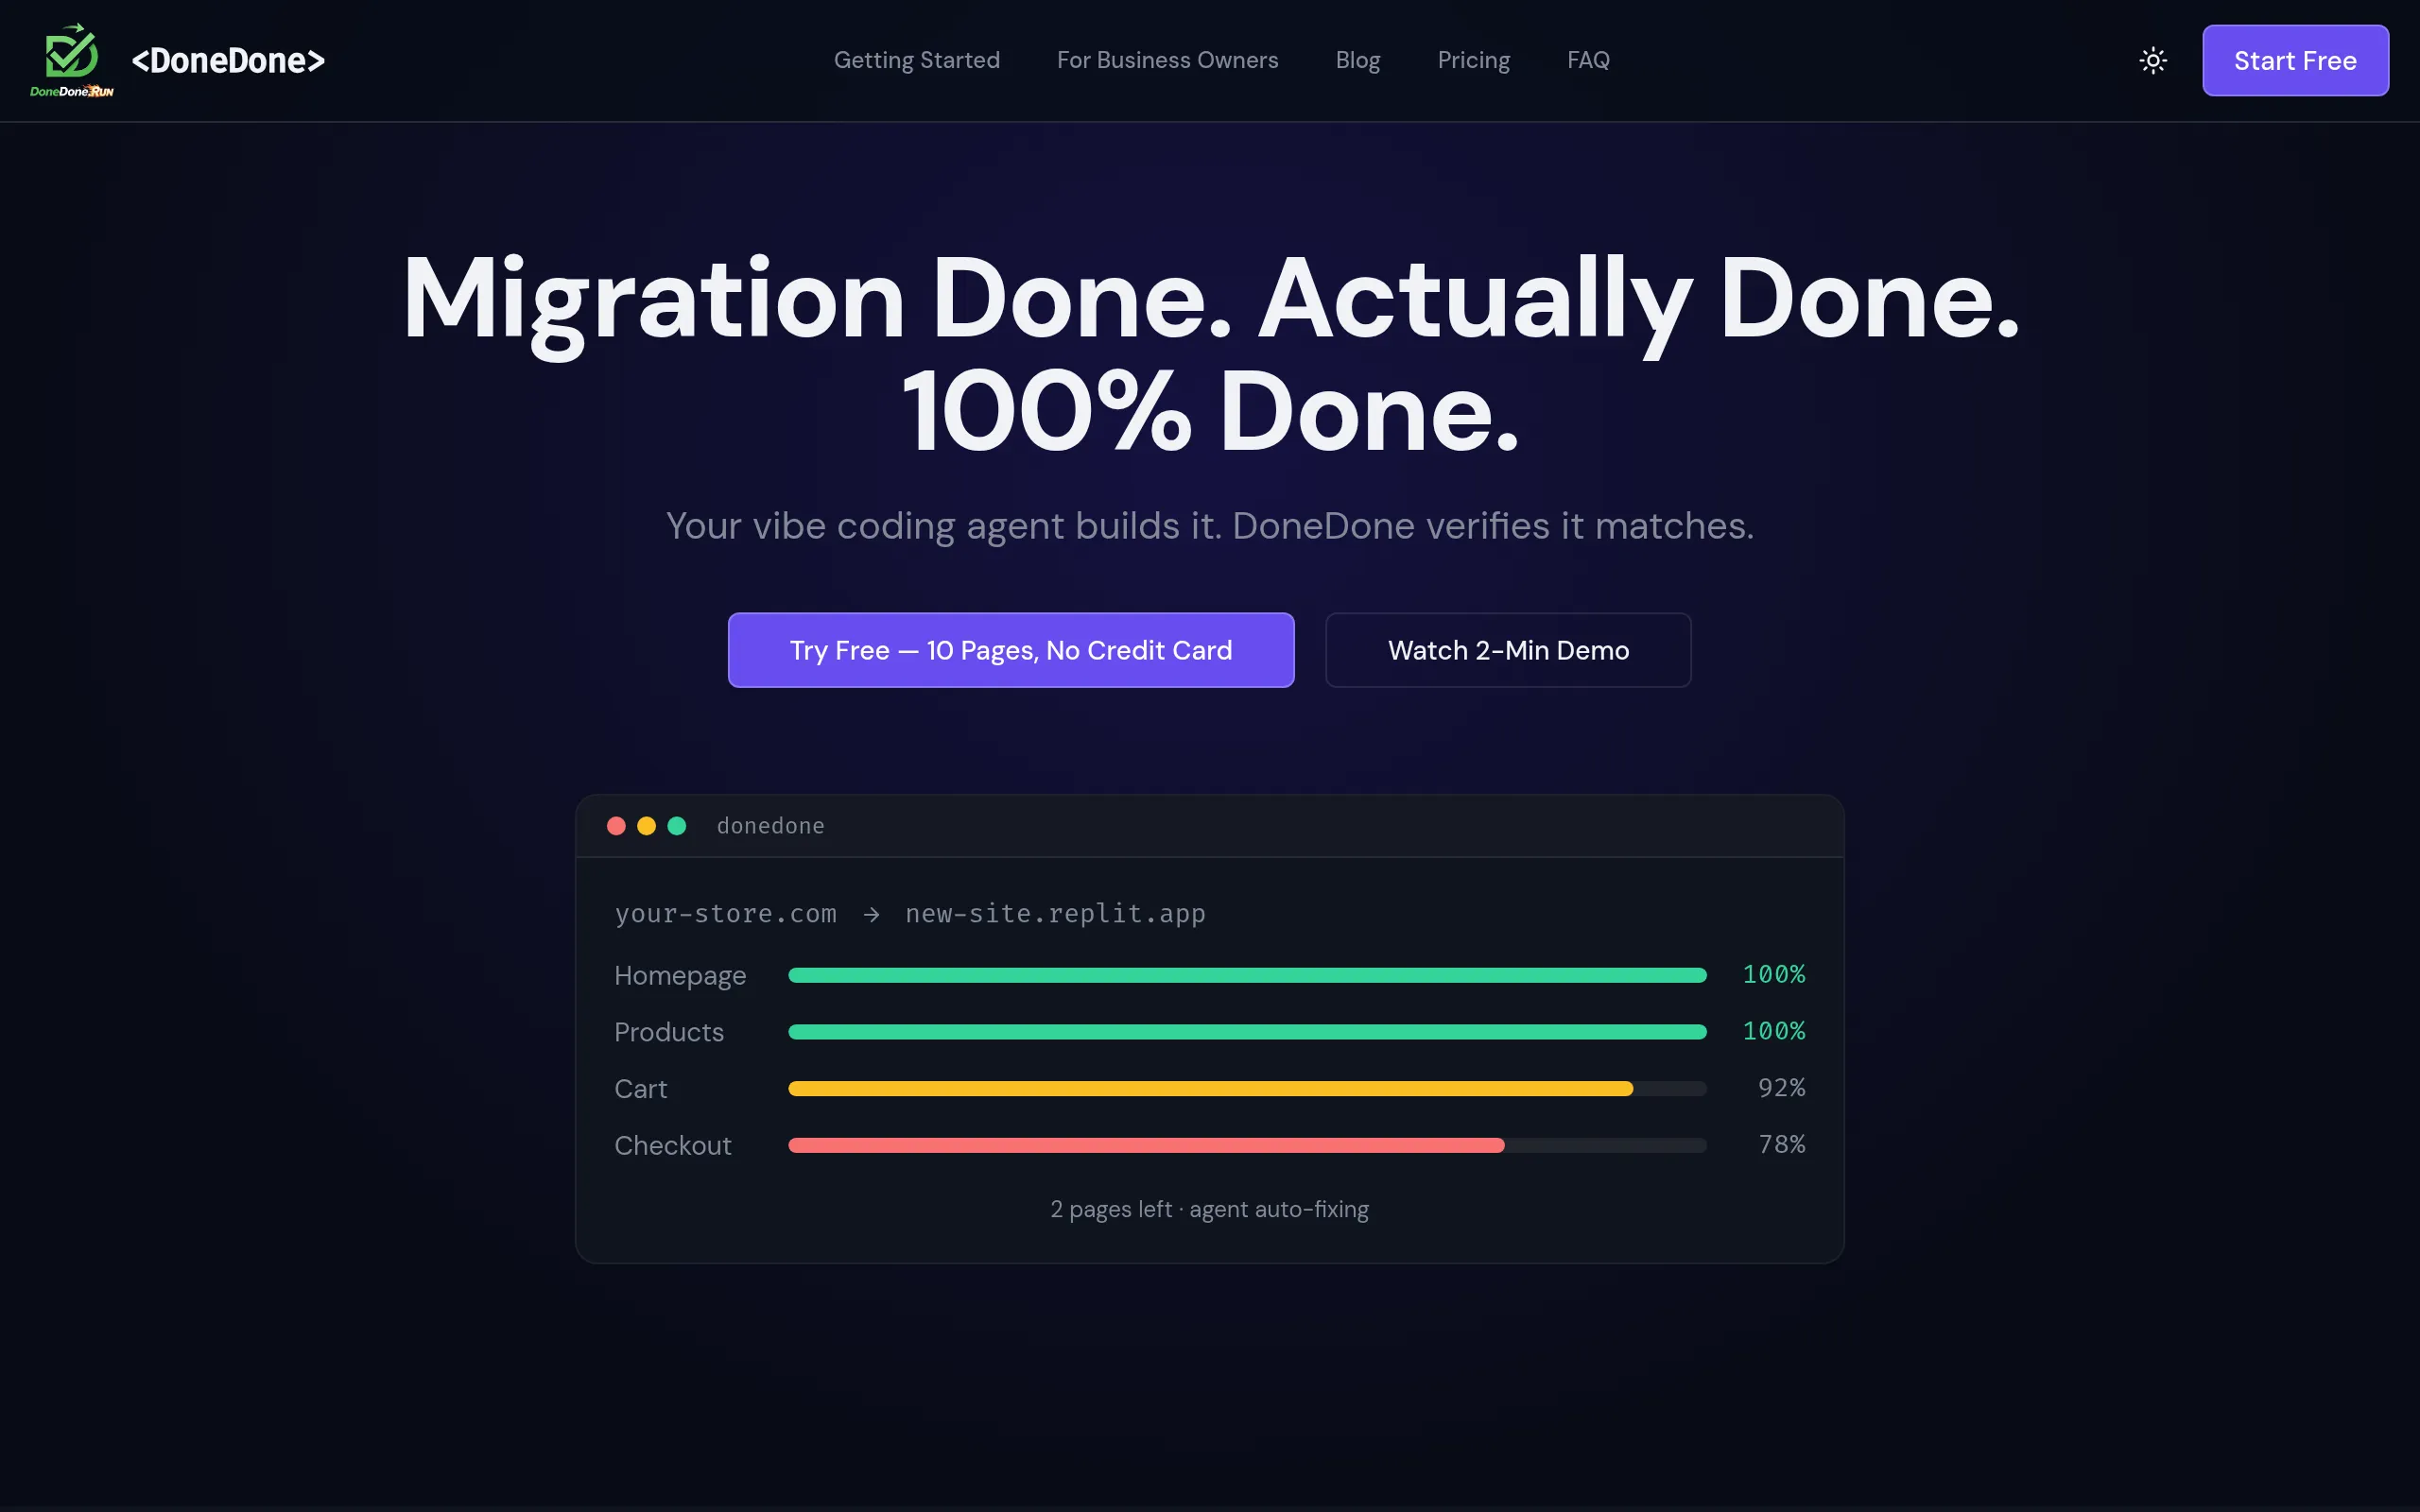Click the yellow dot in donedone window
The height and width of the screenshot is (1512, 2420).
(x=646, y=826)
